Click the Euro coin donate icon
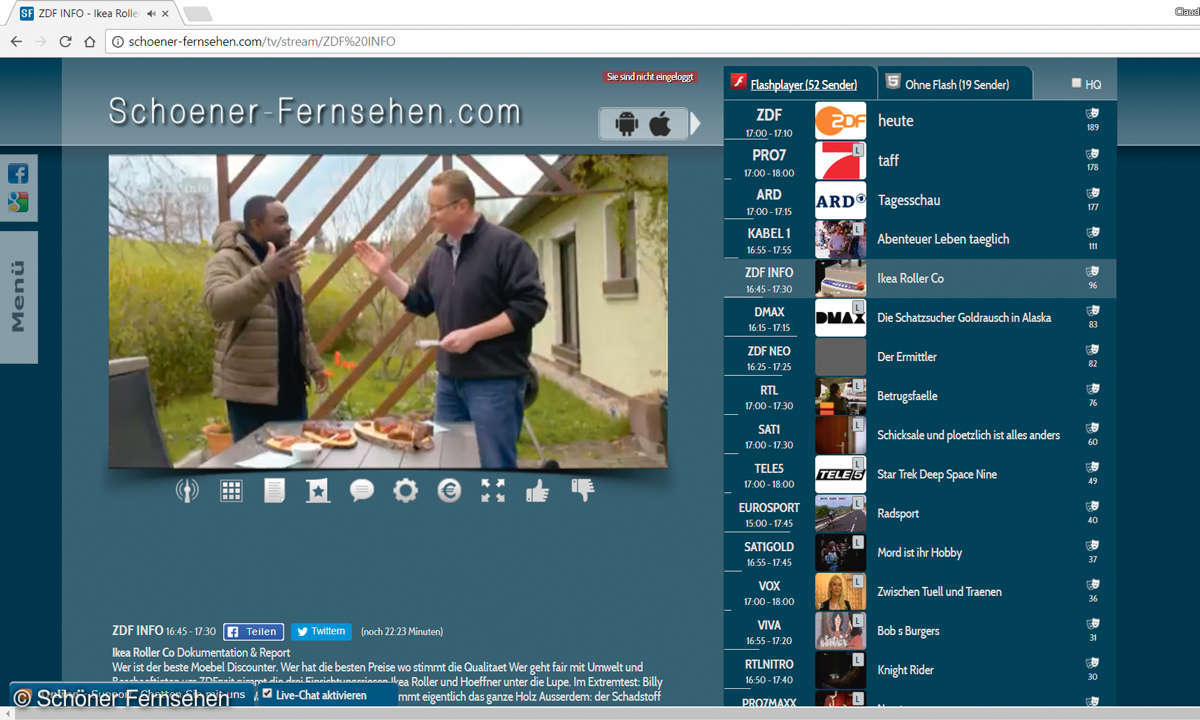1200x720 pixels. pyautogui.click(x=449, y=490)
